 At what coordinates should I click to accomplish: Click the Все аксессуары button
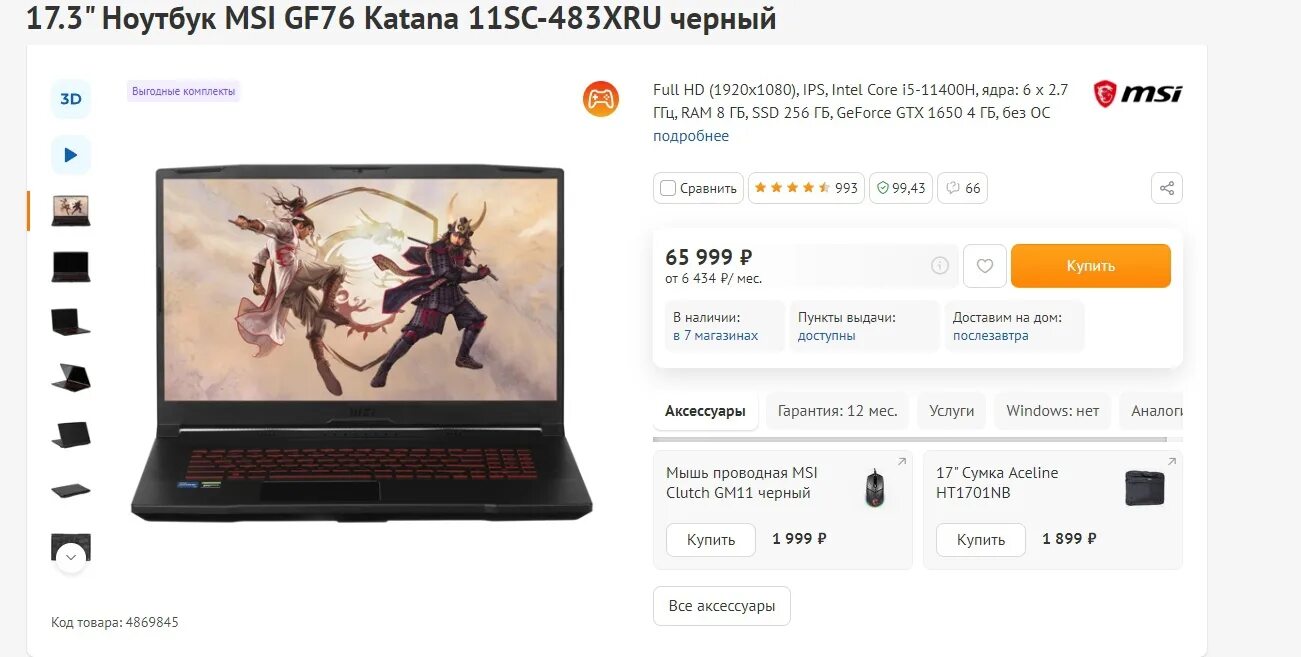click(x=722, y=606)
